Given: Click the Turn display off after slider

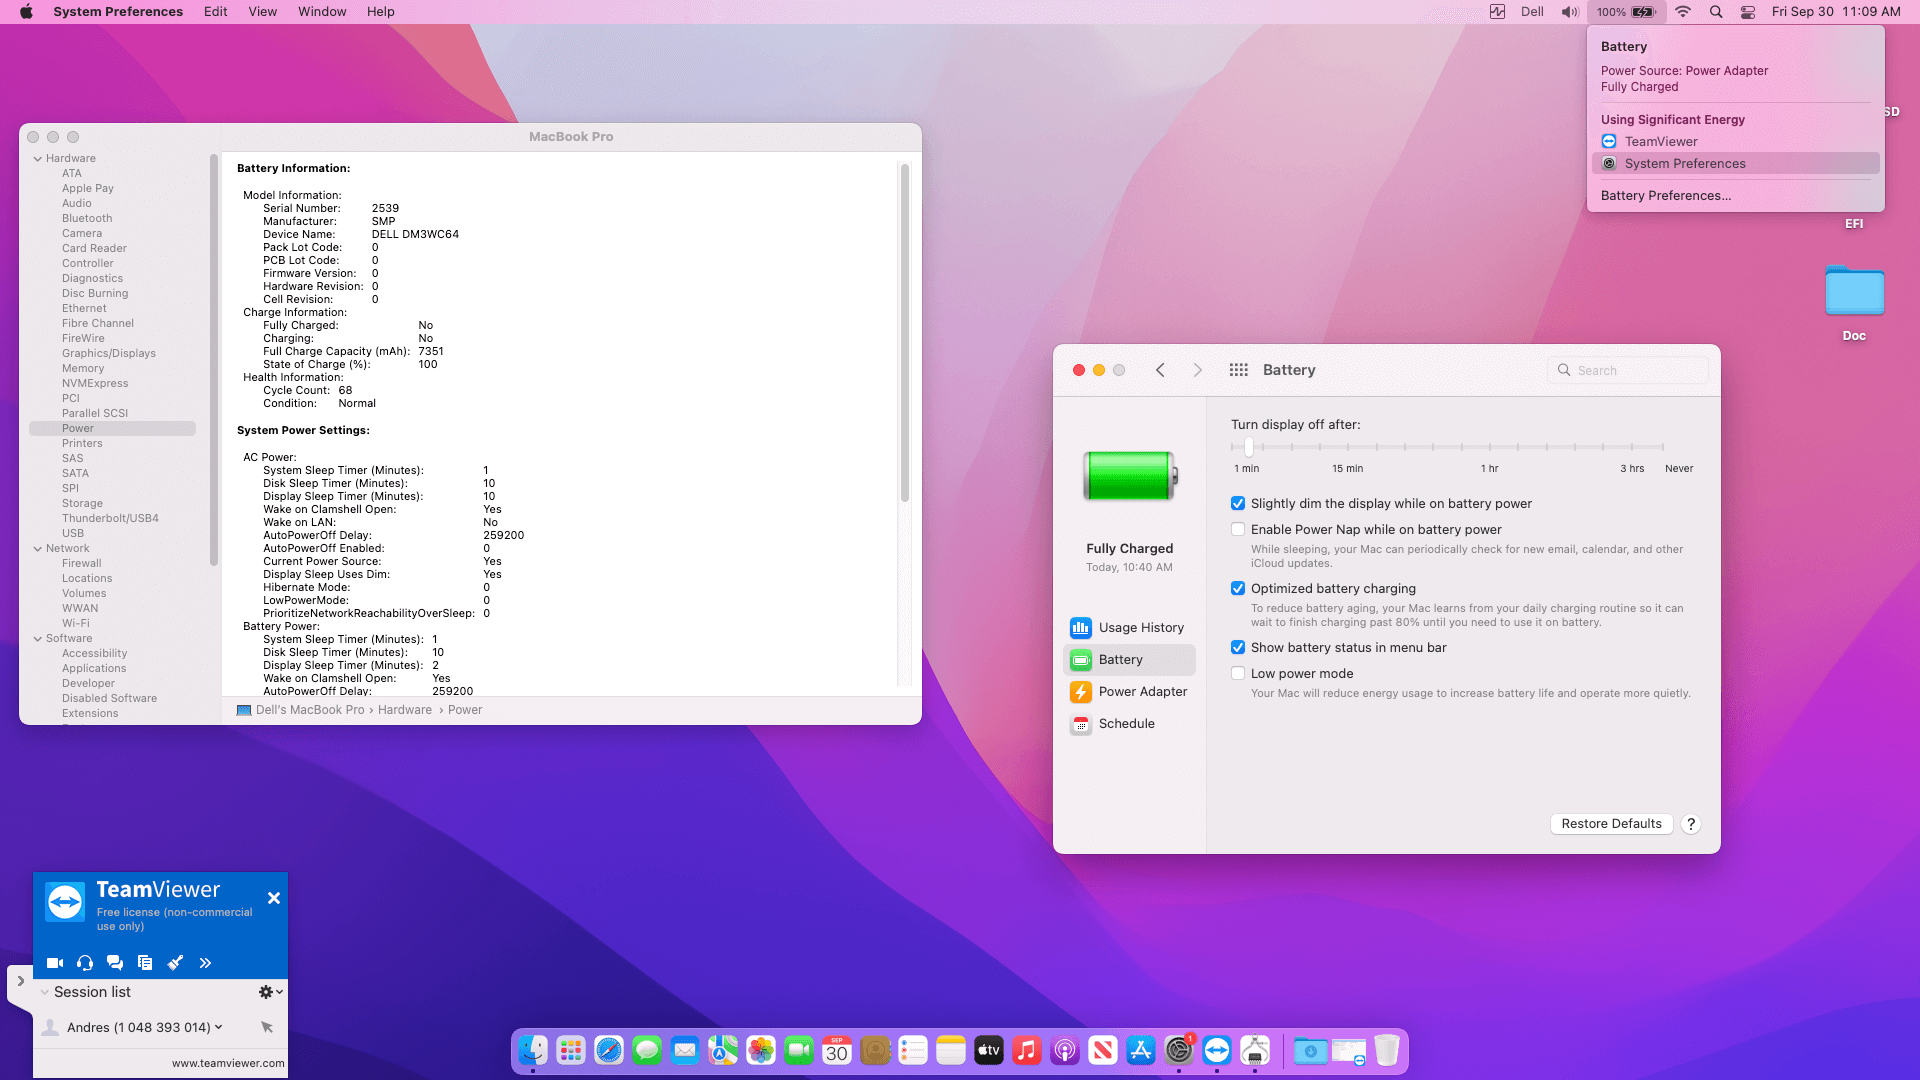Looking at the screenshot, I should [x=1249, y=448].
